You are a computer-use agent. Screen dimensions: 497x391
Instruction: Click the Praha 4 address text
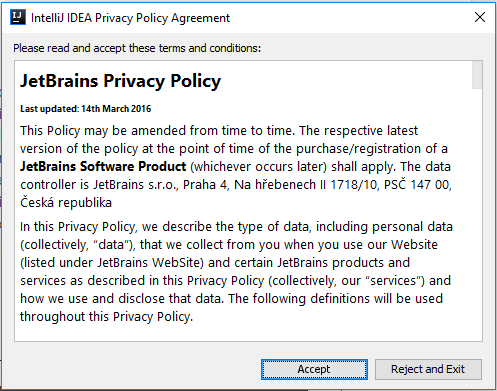pyautogui.click(x=205, y=185)
